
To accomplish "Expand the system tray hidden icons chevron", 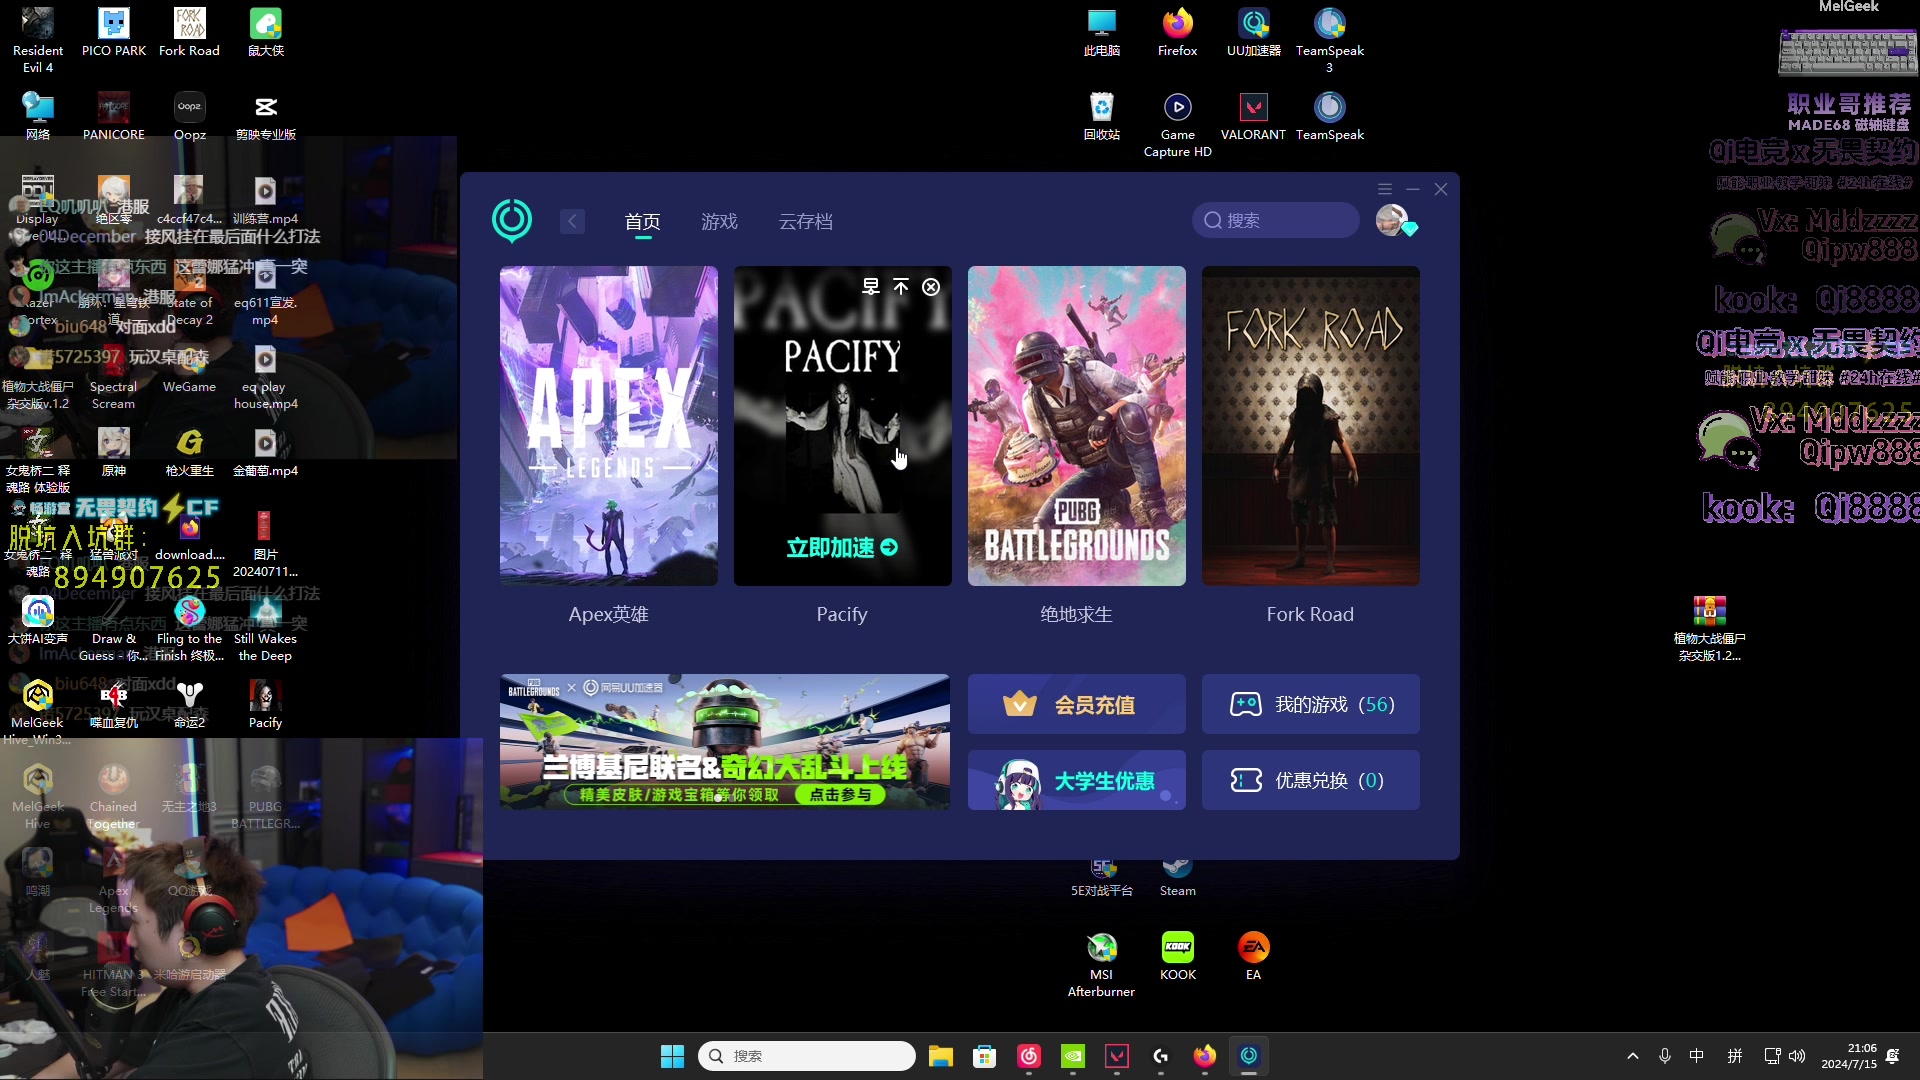I will coord(1633,1056).
